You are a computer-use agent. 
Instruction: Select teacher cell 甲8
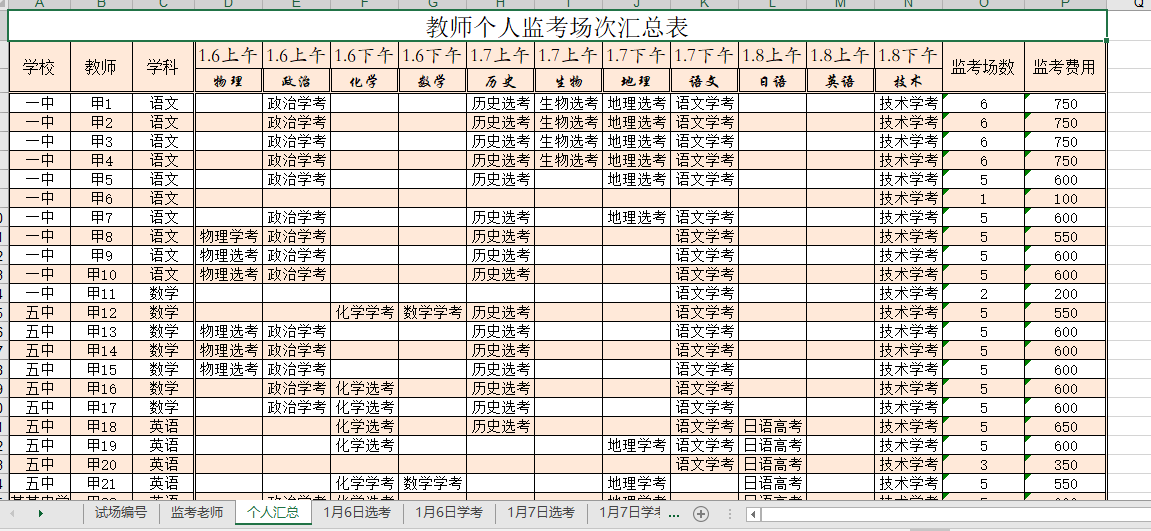pos(101,236)
